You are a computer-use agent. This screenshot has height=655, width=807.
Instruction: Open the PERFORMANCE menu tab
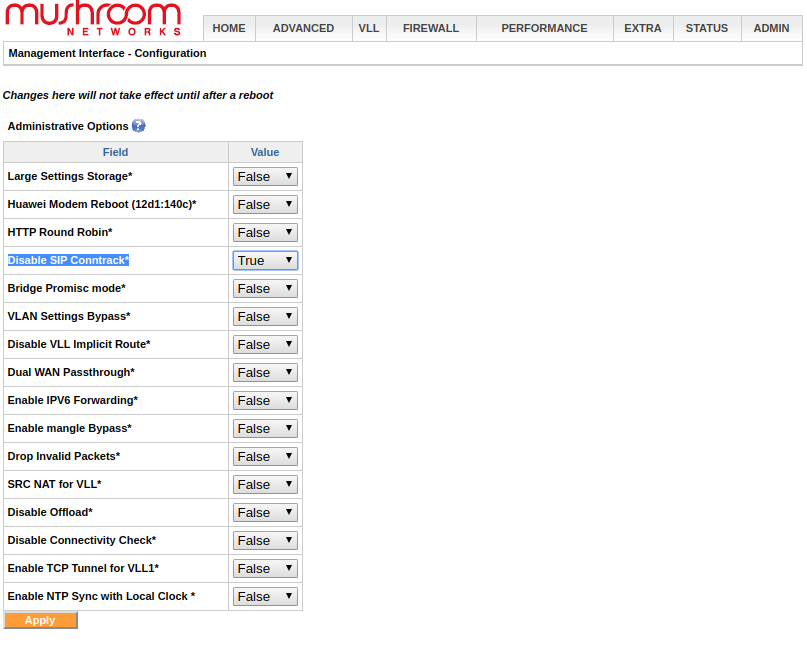544,28
